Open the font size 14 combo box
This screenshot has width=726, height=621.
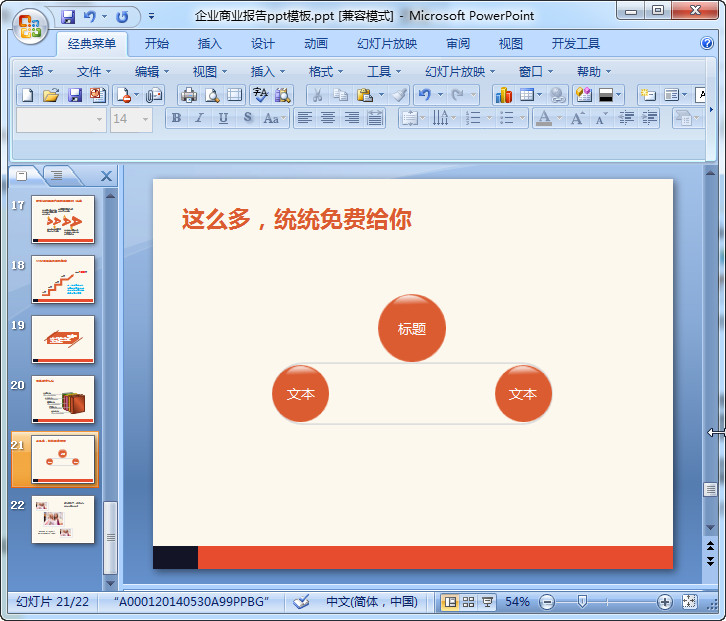point(131,119)
